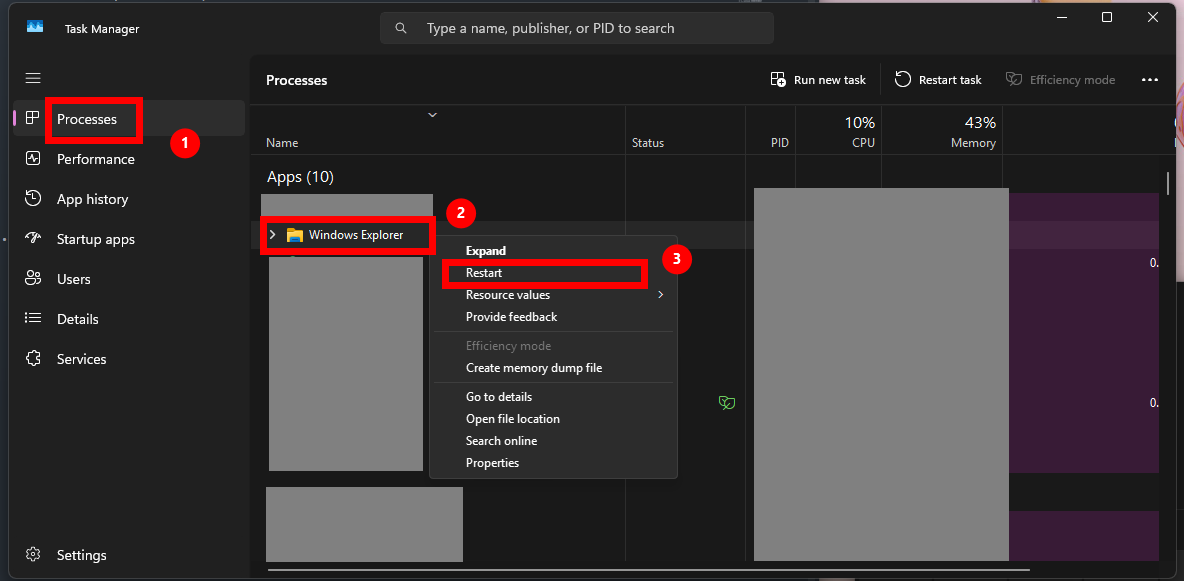Click the Restart task button
Image resolution: width=1184 pixels, height=581 pixels.
(938, 80)
